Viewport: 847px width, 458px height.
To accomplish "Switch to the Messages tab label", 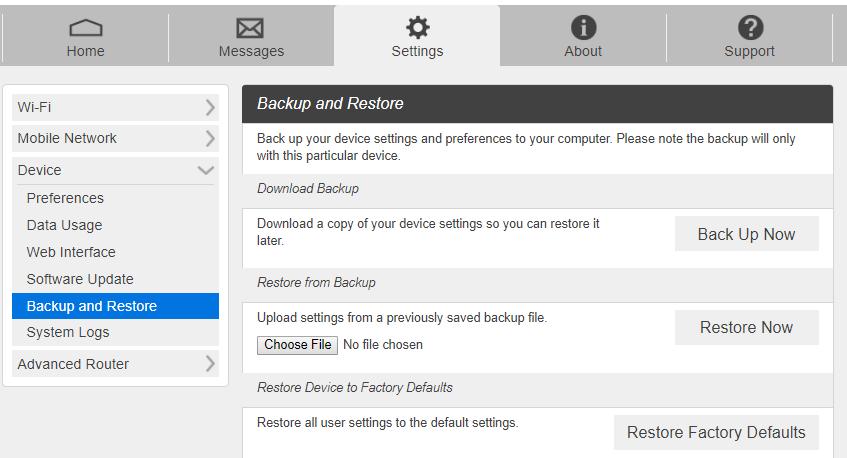I will click(251, 51).
